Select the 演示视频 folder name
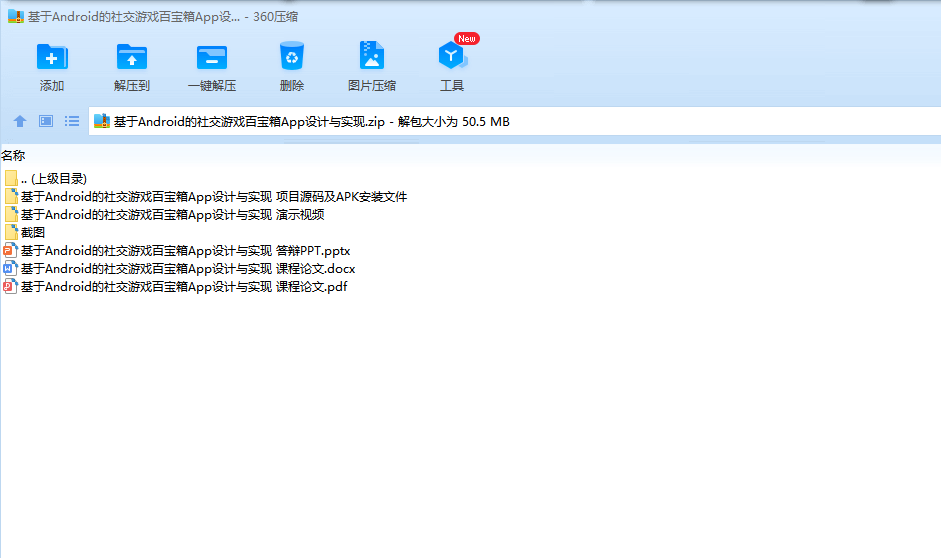 pos(173,214)
